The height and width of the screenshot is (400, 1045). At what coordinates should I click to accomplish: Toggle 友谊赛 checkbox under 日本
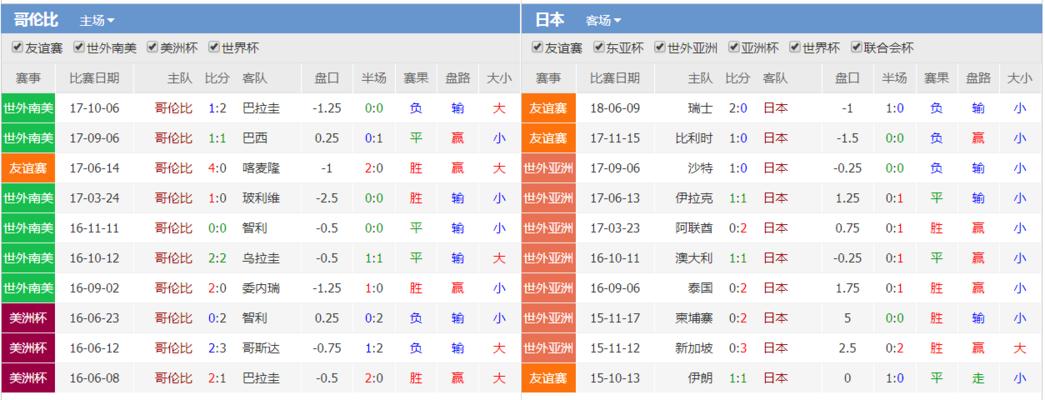[537, 48]
